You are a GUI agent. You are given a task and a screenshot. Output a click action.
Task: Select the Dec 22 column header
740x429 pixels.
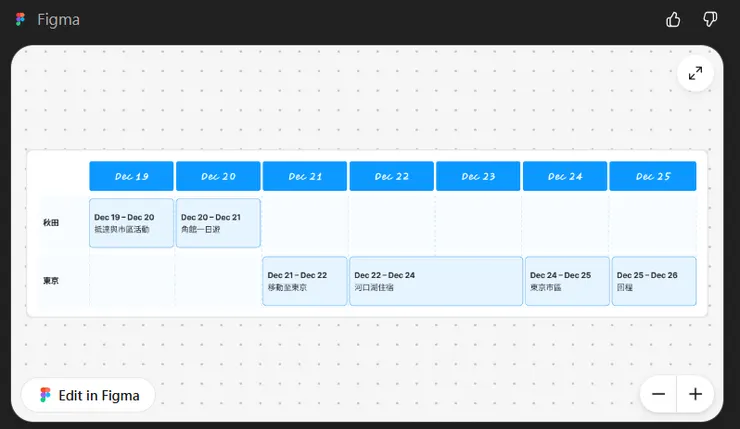coord(392,176)
